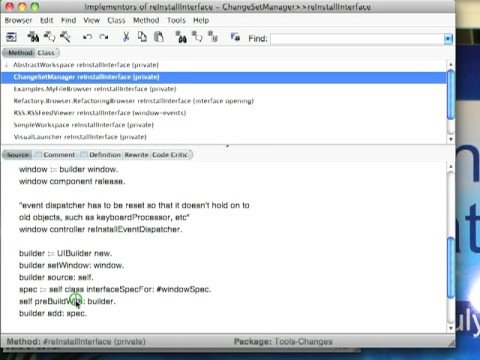
Task: Select the Rewrite tab
Action: 136,155
